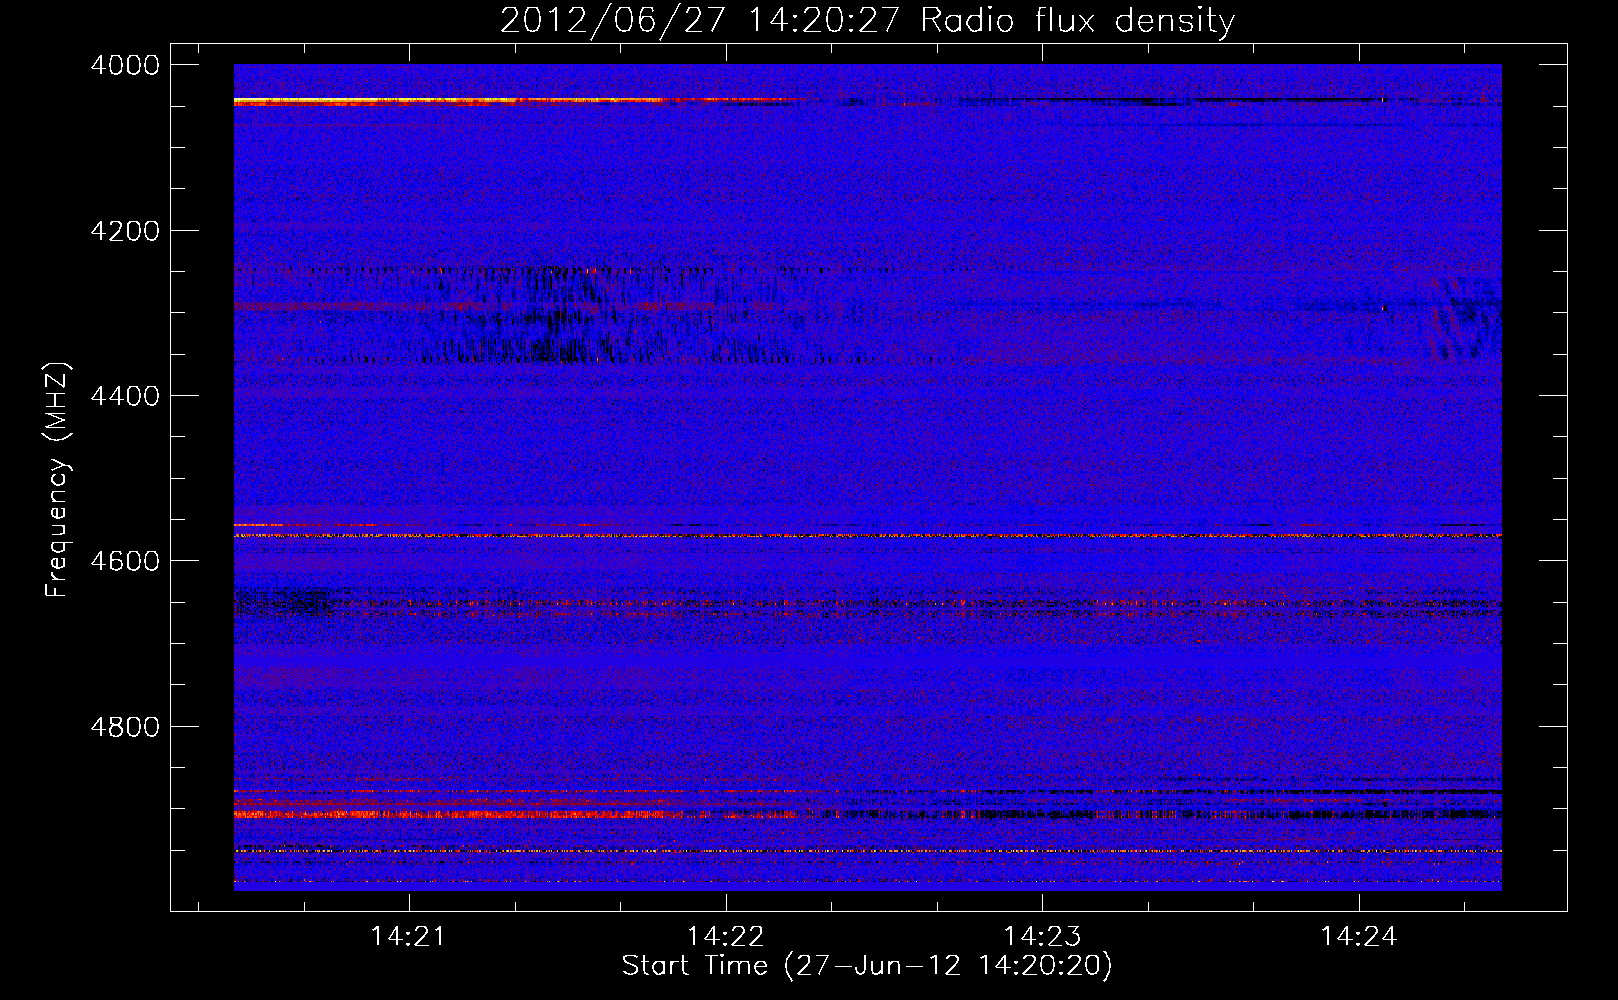
Task: Click the 4400 frequency axis label
Action: [x=125, y=396]
